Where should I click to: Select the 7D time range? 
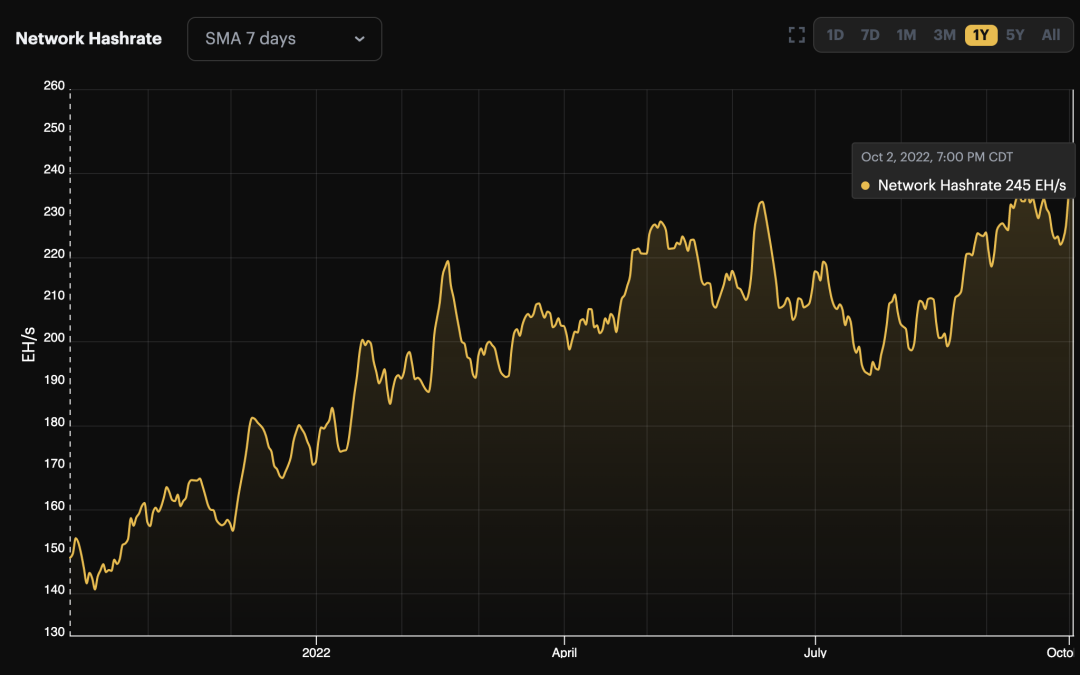[x=870, y=35]
